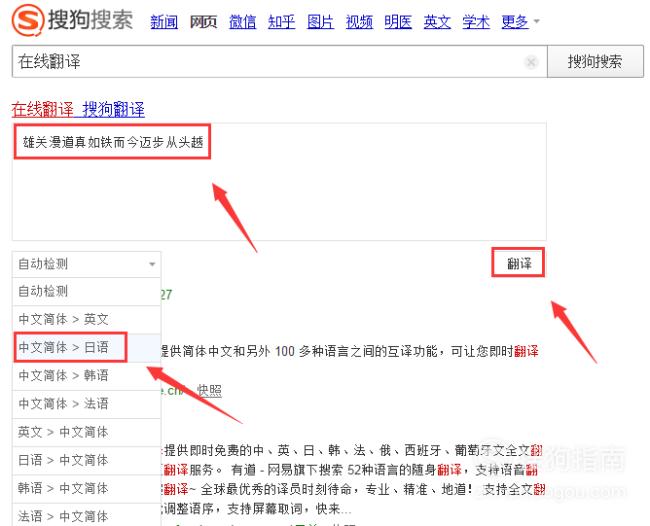Select 韩语 > 中文简体 option
The image size is (650, 526).
(86, 489)
